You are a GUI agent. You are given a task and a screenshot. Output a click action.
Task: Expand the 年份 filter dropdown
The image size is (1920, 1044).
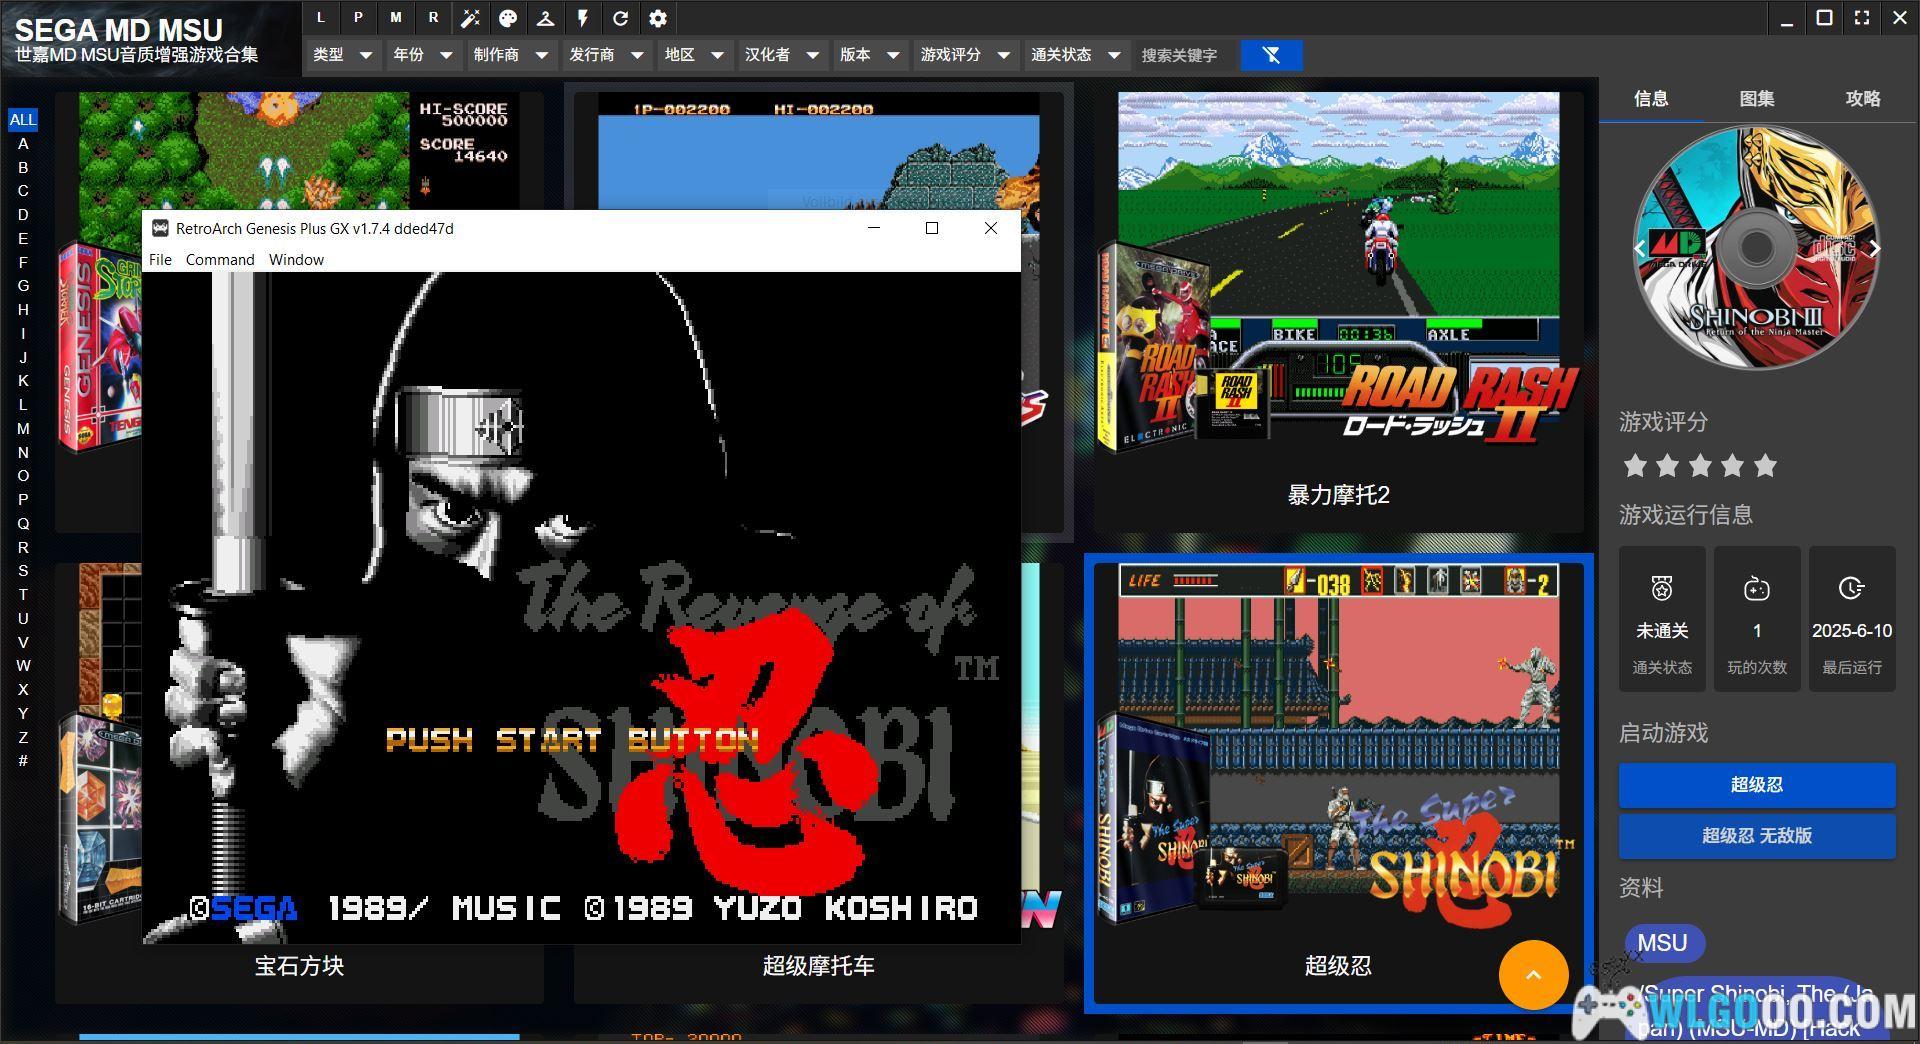423,55
